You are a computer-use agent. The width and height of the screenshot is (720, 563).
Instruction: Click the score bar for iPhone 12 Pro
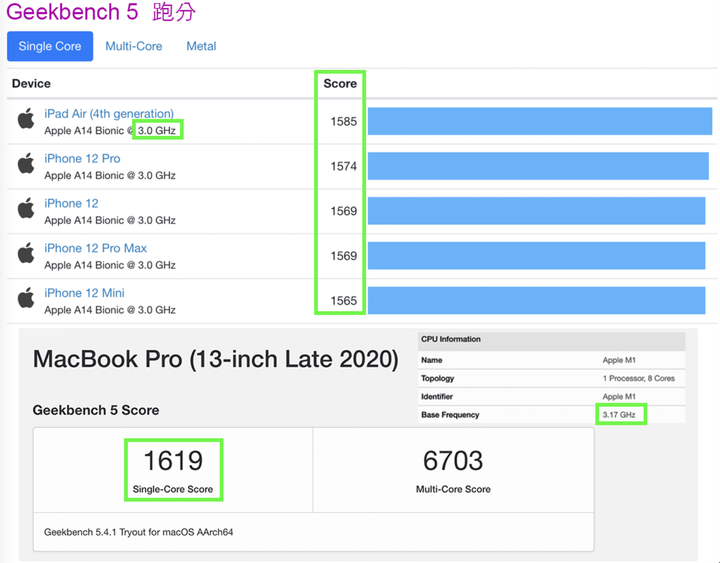tap(538, 166)
